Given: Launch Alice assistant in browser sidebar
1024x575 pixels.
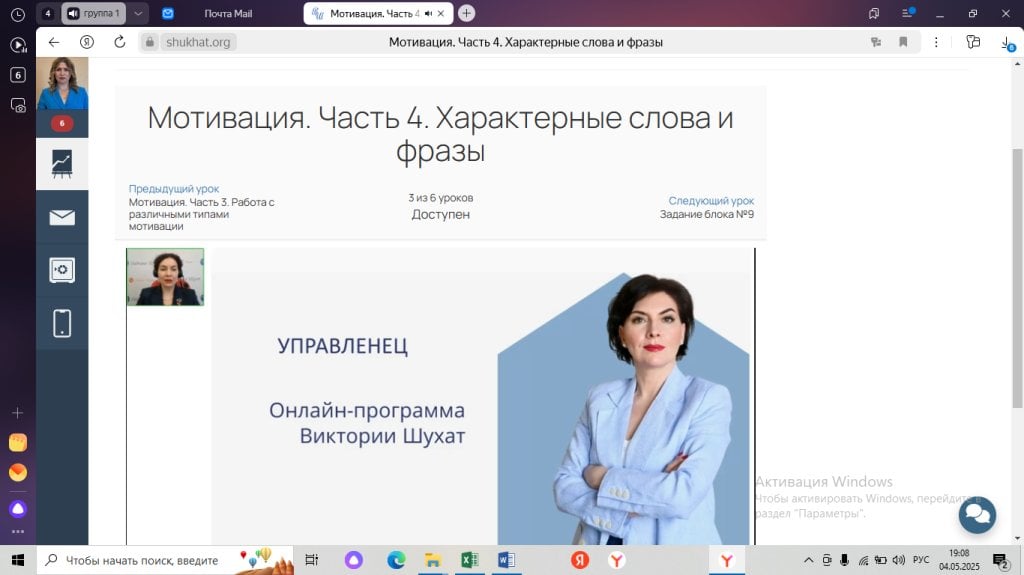Looking at the screenshot, I should 18,508.
